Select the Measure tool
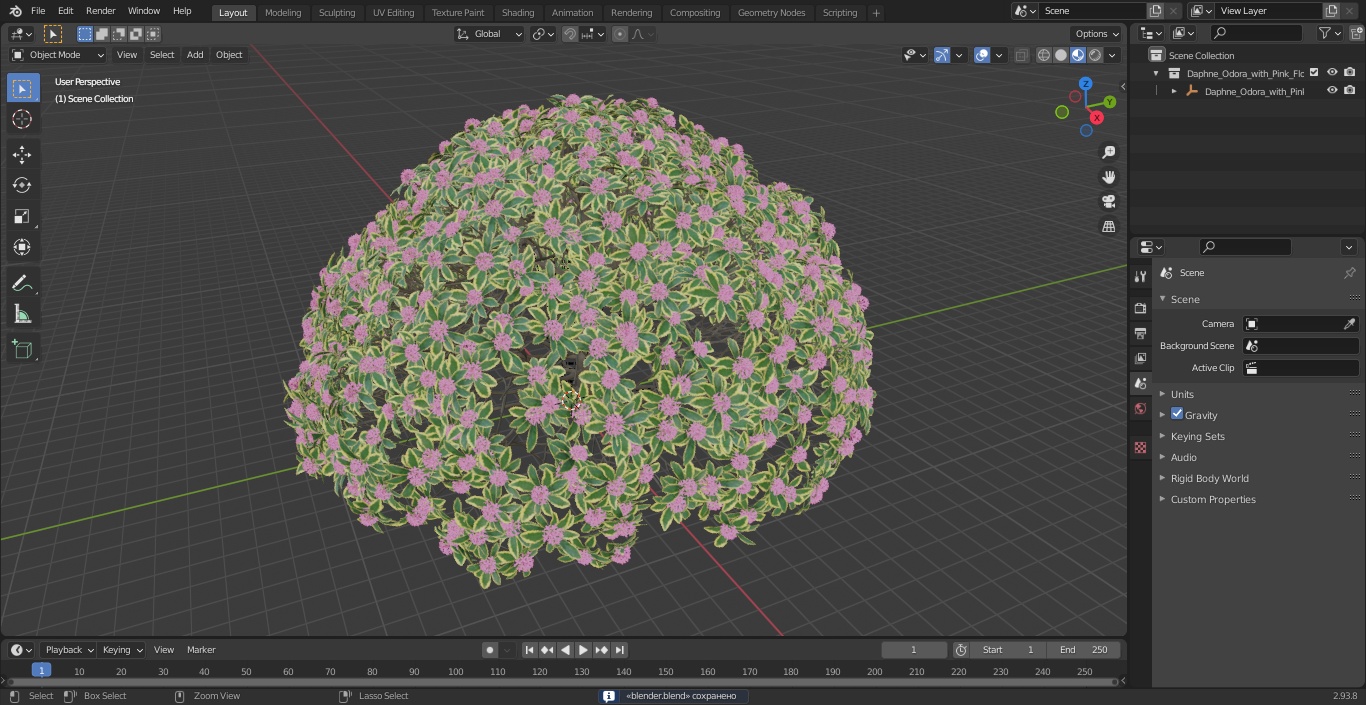The height and width of the screenshot is (705, 1366). [22, 315]
